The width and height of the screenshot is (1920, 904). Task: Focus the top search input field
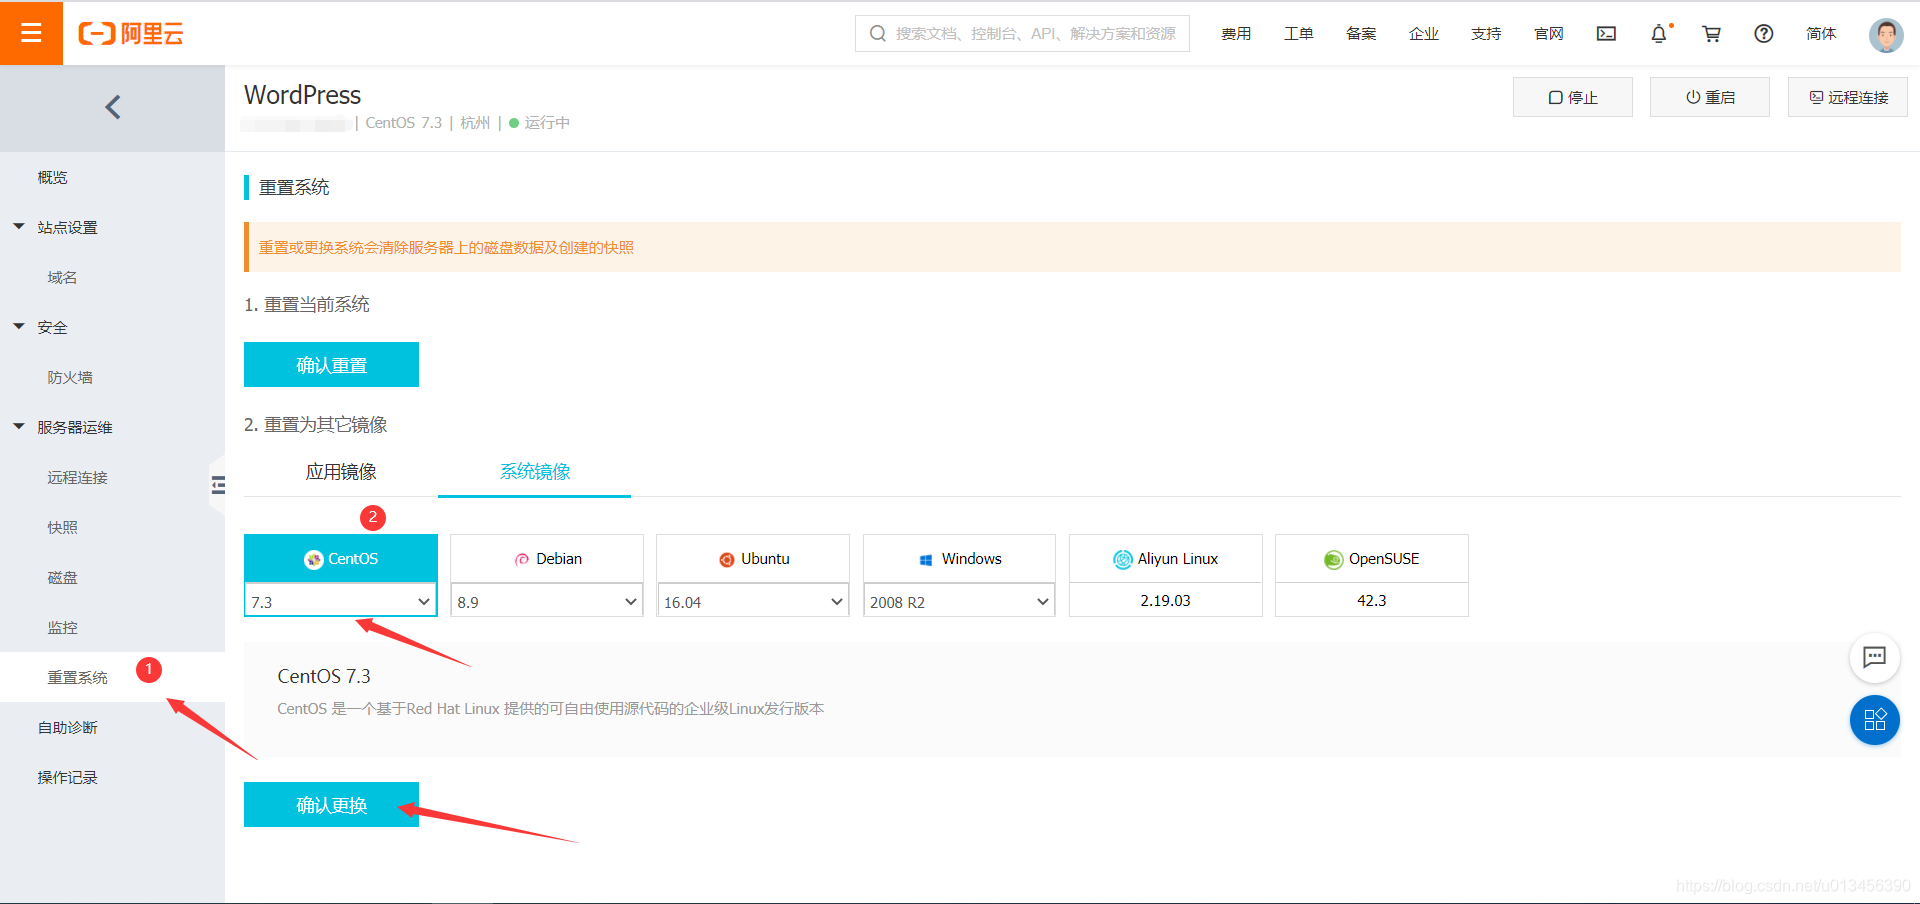pos(1022,33)
